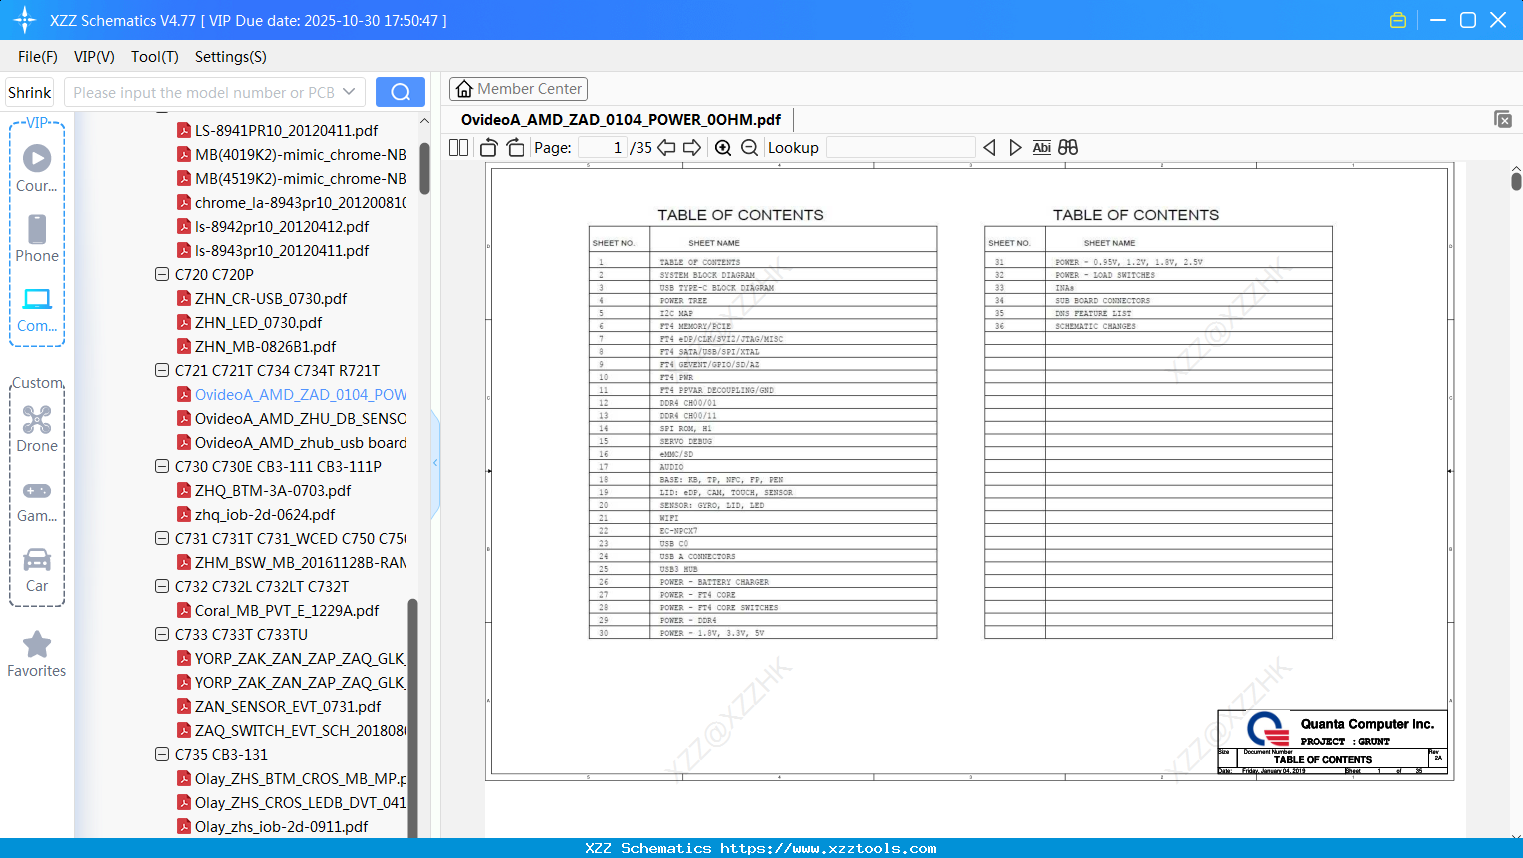Collapse the C730 C730E CB3-111 CB3-111P node
1523x858 pixels.
(162, 466)
